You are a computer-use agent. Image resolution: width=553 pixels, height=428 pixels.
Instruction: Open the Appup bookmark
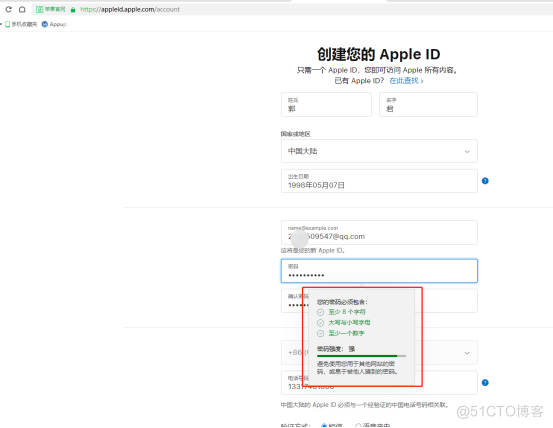click(x=54, y=24)
